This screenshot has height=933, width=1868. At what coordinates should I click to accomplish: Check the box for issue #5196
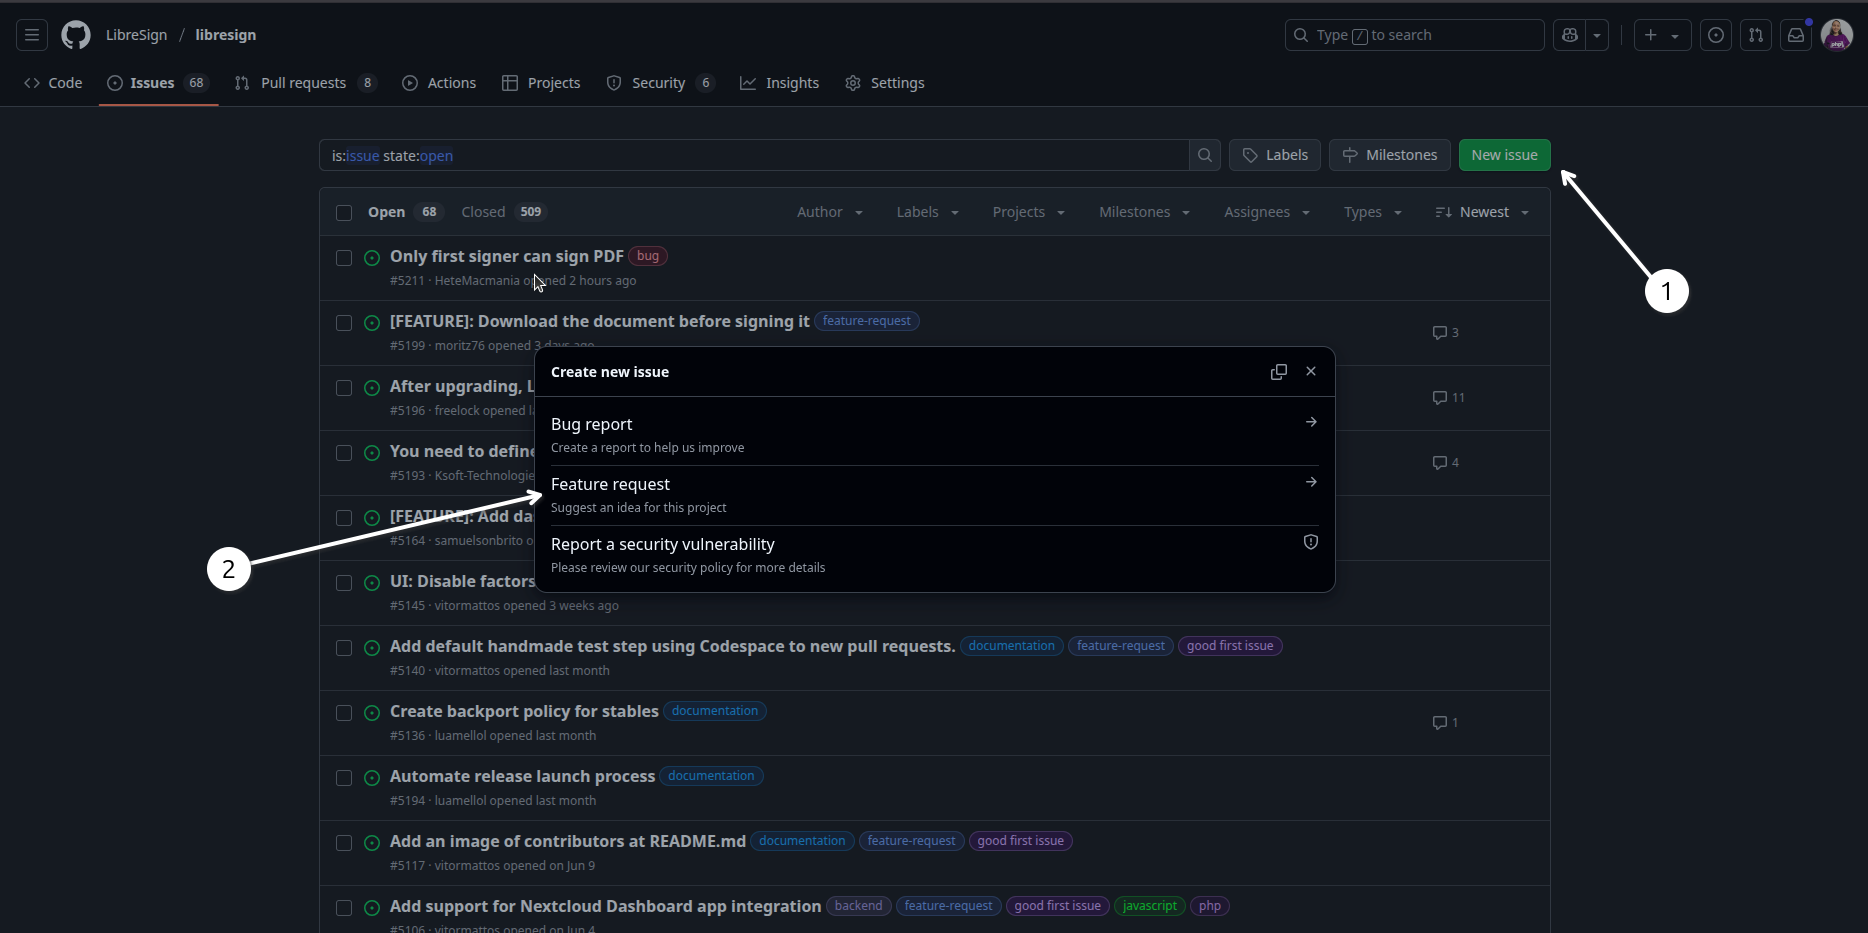344,388
